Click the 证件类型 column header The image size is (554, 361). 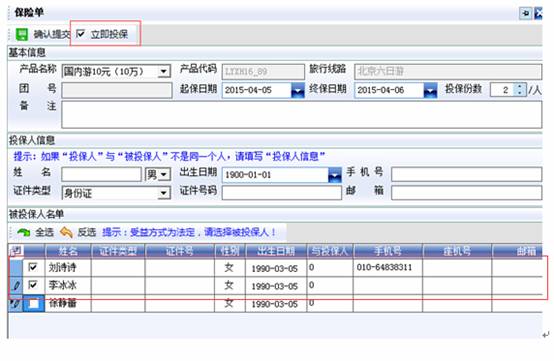[x=118, y=251]
